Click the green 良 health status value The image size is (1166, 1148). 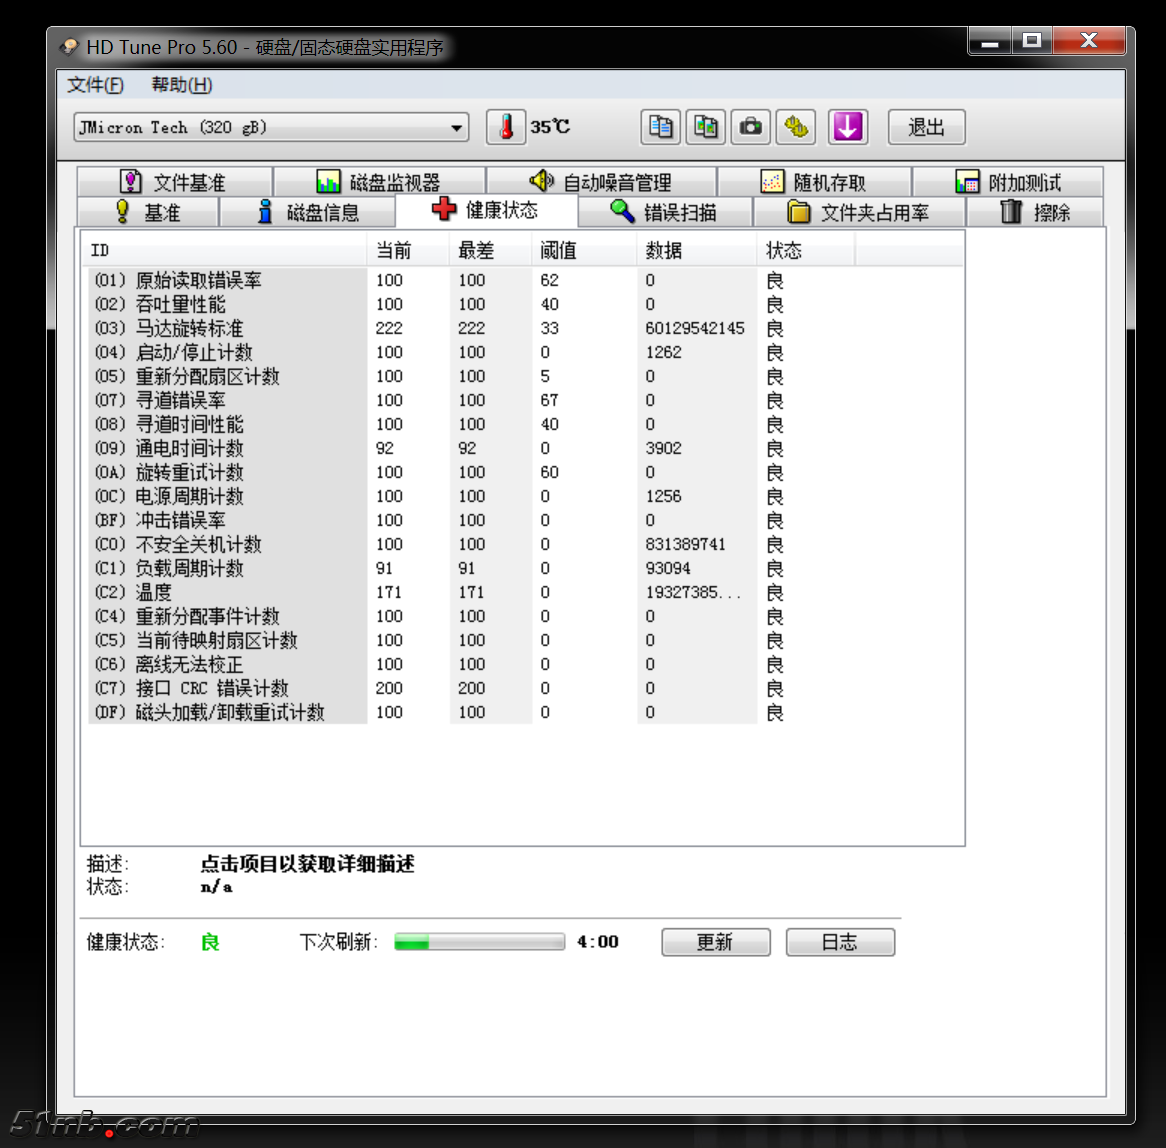[x=210, y=942]
